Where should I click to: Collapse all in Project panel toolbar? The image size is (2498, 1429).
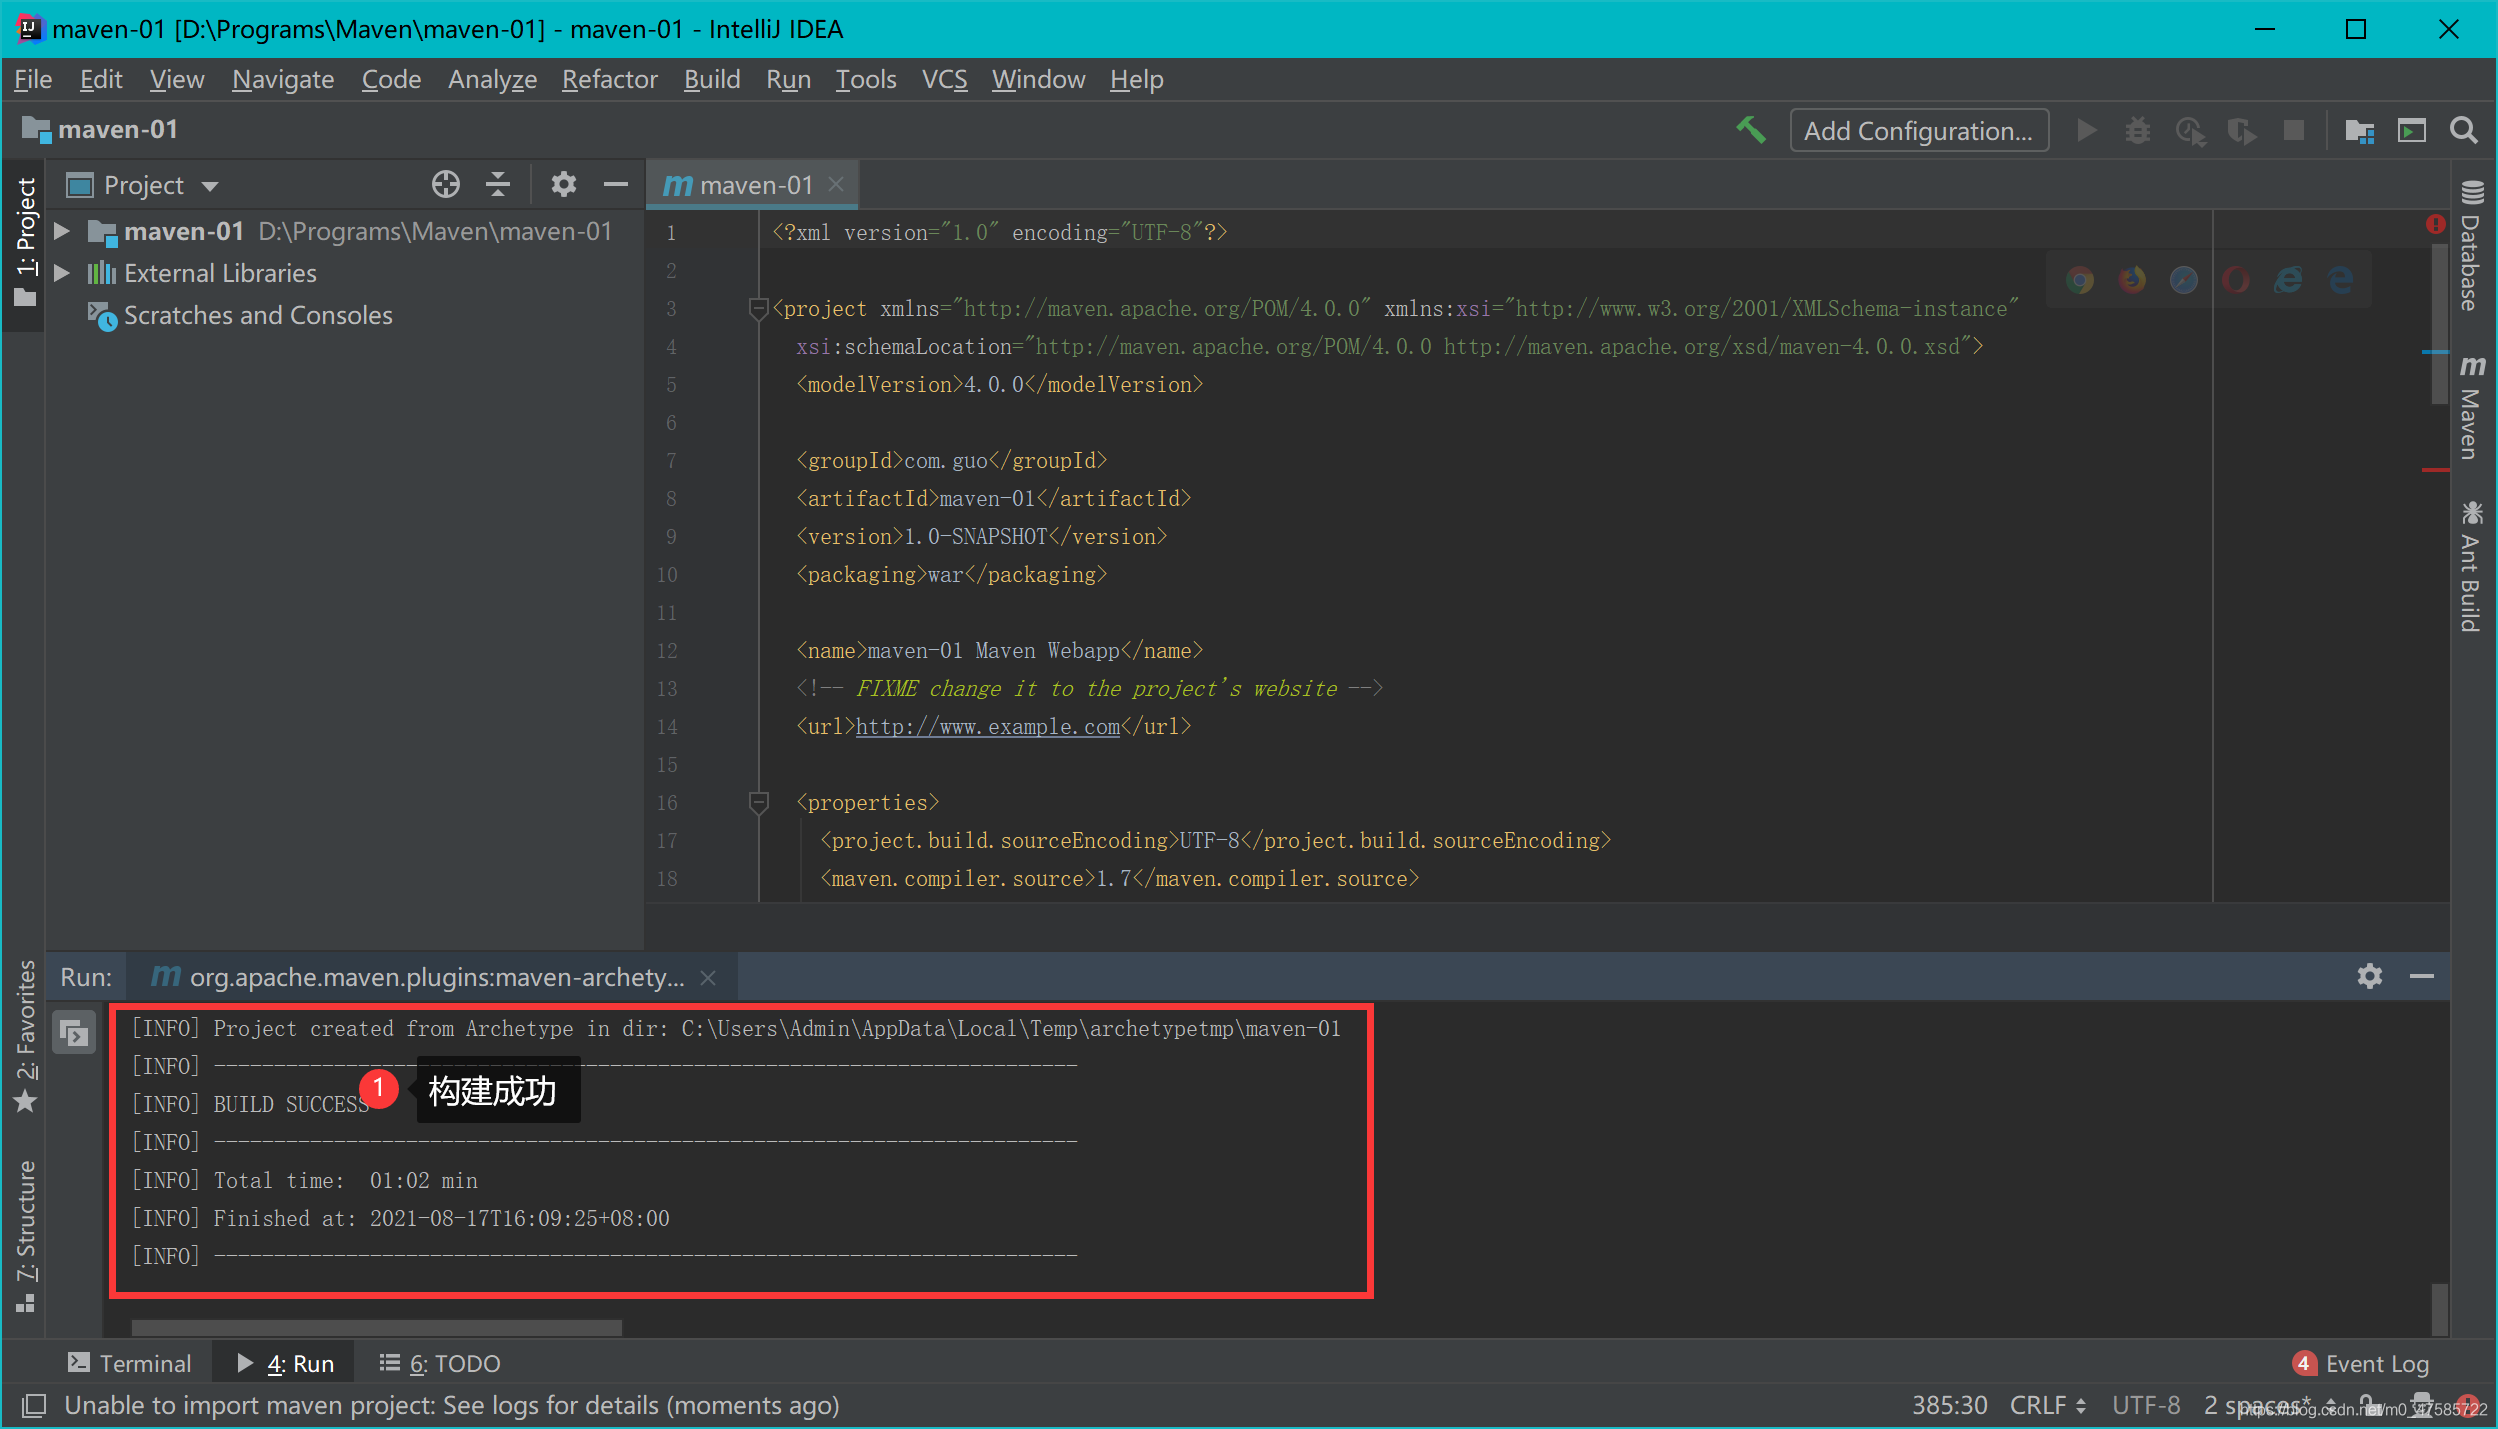(x=498, y=184)
